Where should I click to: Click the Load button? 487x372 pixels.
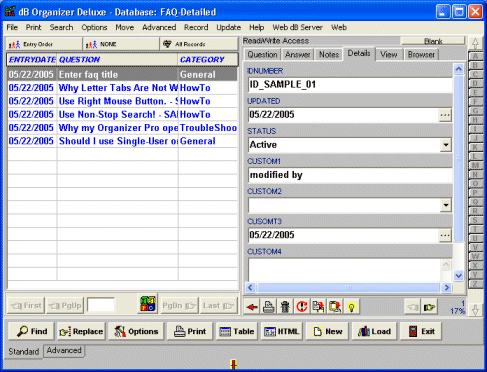click(x=374, y=331)
